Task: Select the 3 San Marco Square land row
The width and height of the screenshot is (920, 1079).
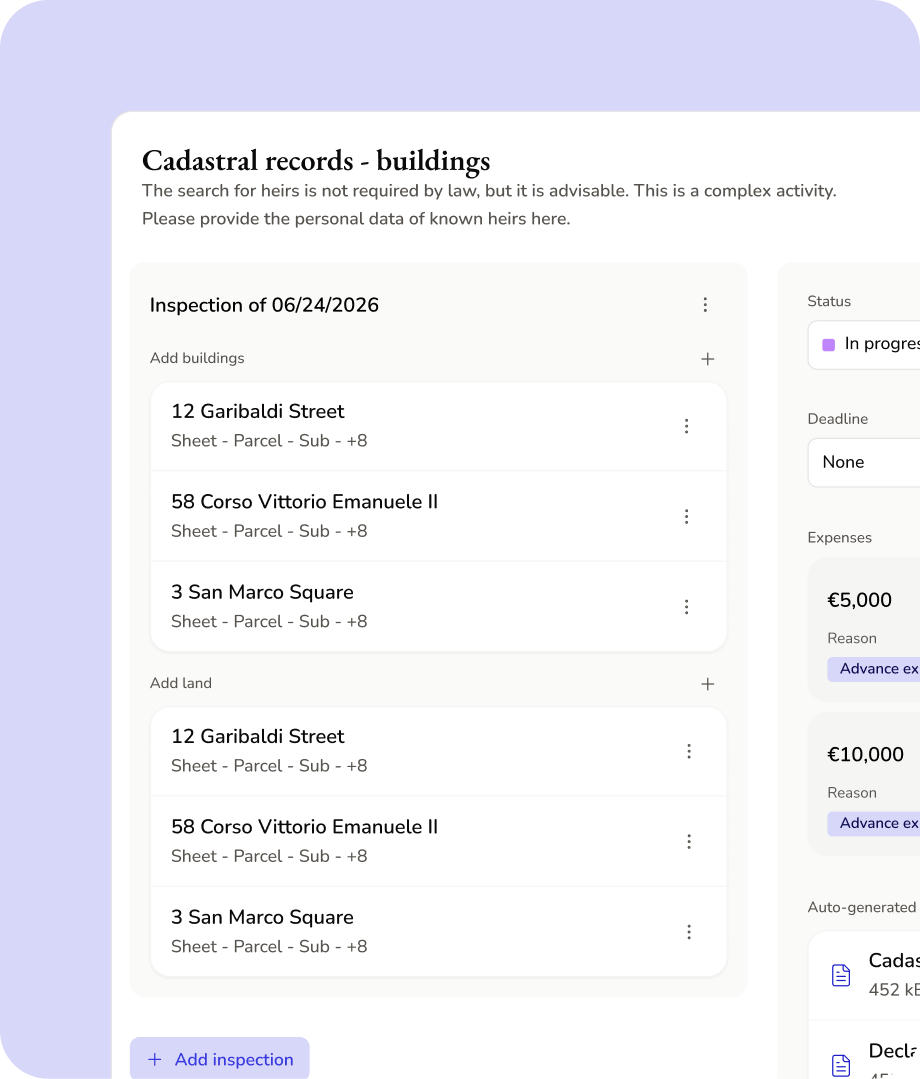Action: pyautogui.click(x=438, y=932)
